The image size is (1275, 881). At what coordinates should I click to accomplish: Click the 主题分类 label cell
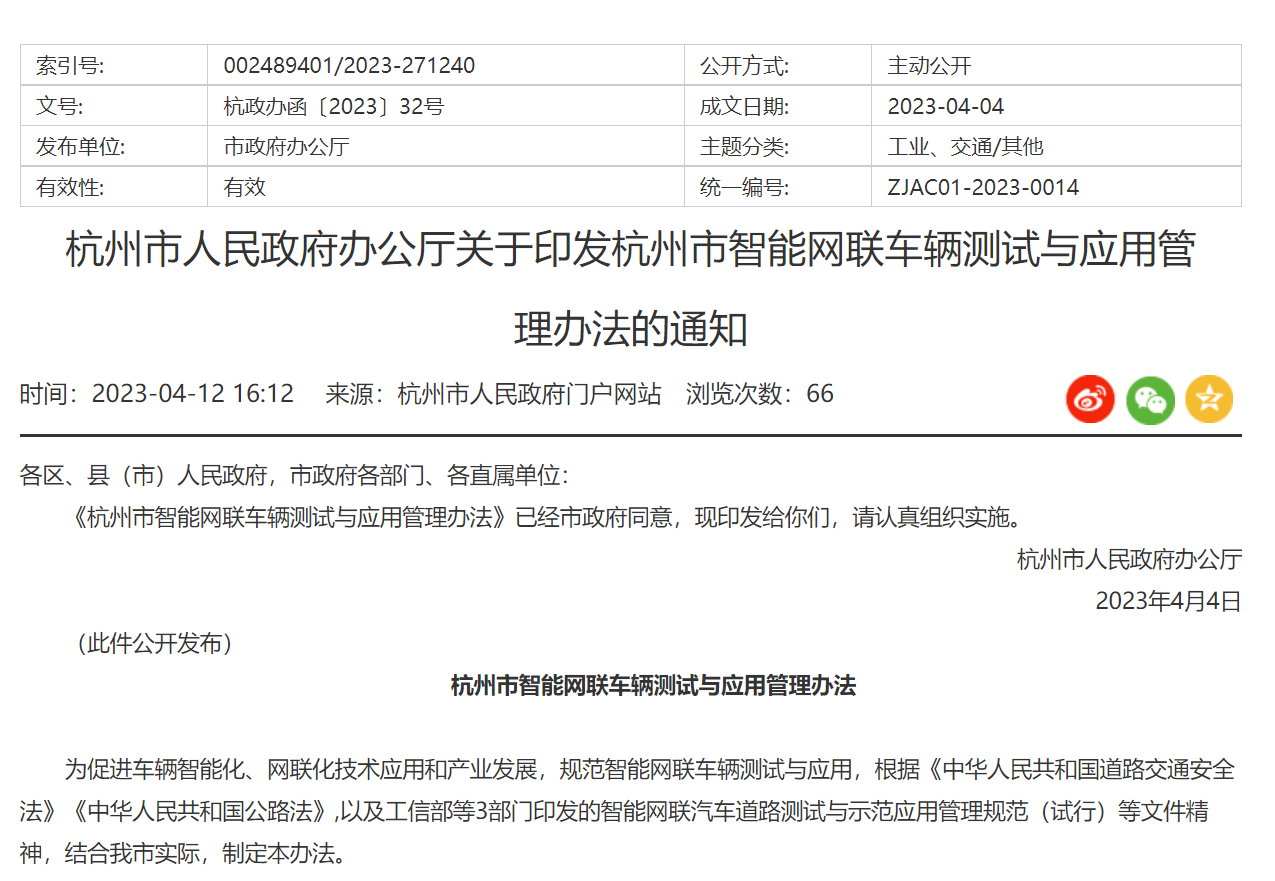point(778,147)
